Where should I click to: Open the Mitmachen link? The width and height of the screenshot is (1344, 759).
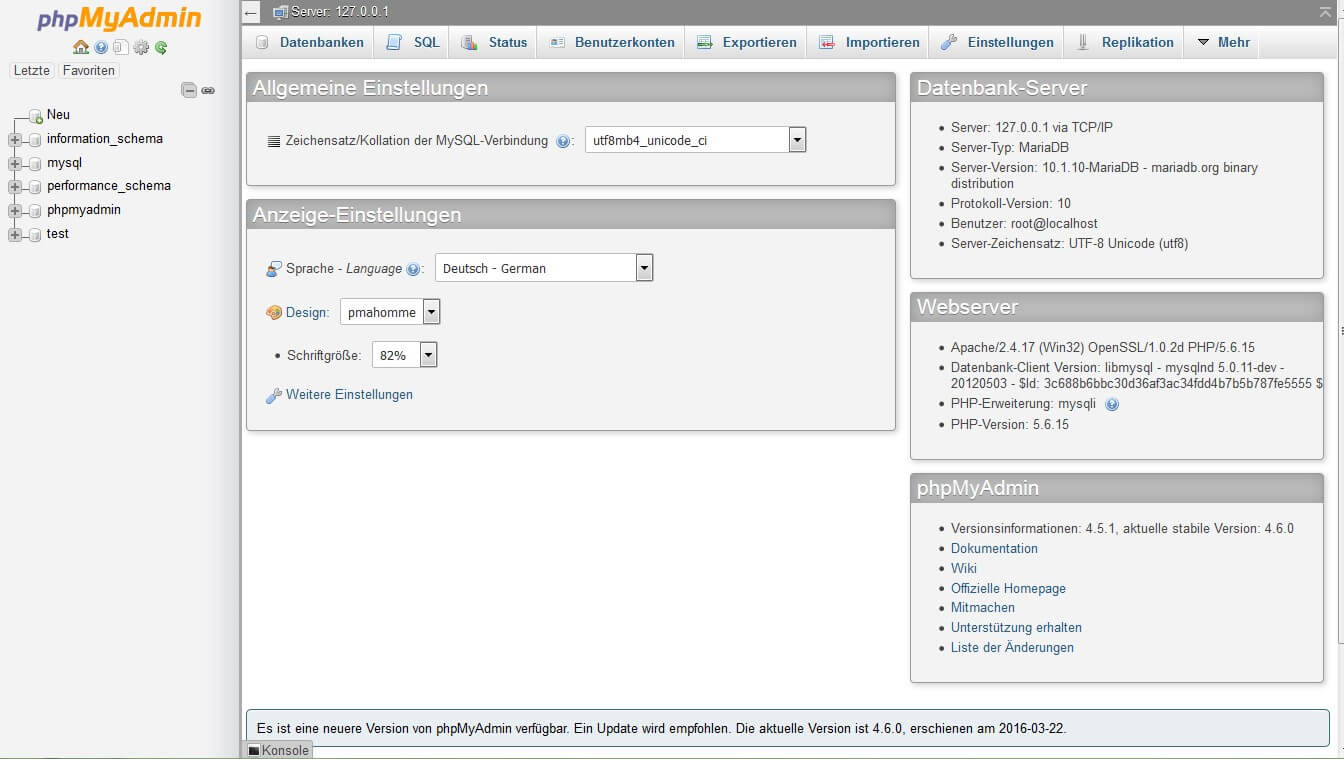point(983,608)
